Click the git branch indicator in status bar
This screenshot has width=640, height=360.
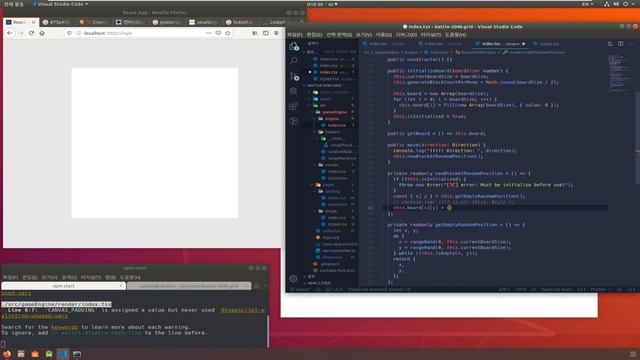tap(302, 289)
